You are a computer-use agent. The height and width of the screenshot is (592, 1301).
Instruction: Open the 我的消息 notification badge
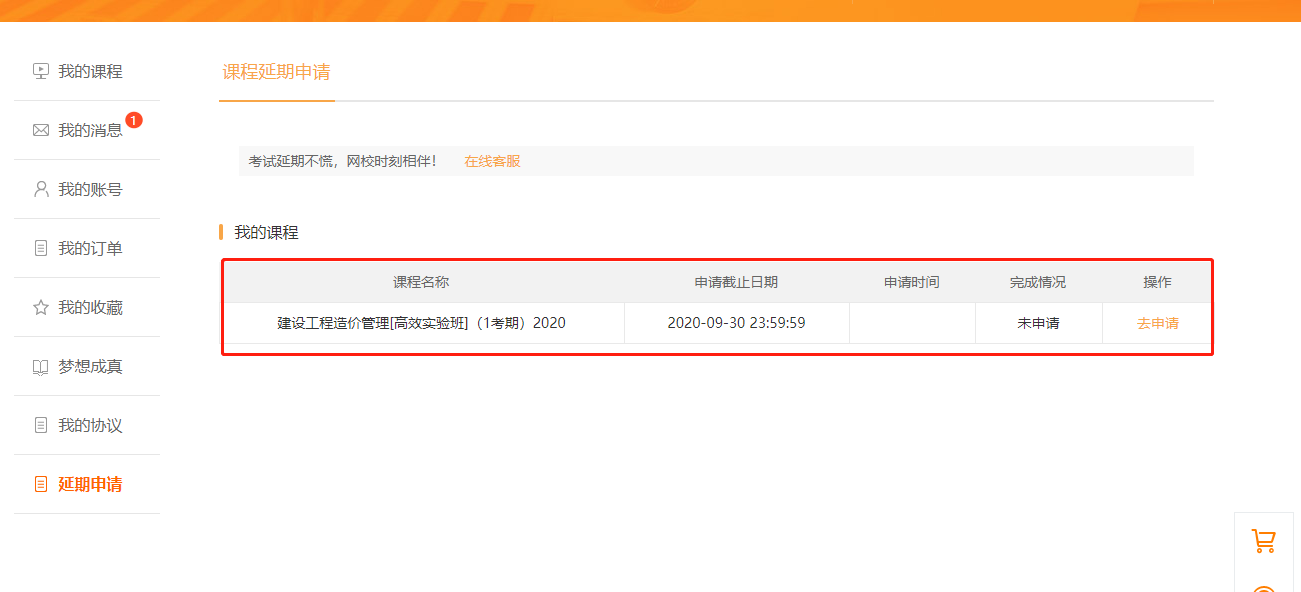click(135, 119)
